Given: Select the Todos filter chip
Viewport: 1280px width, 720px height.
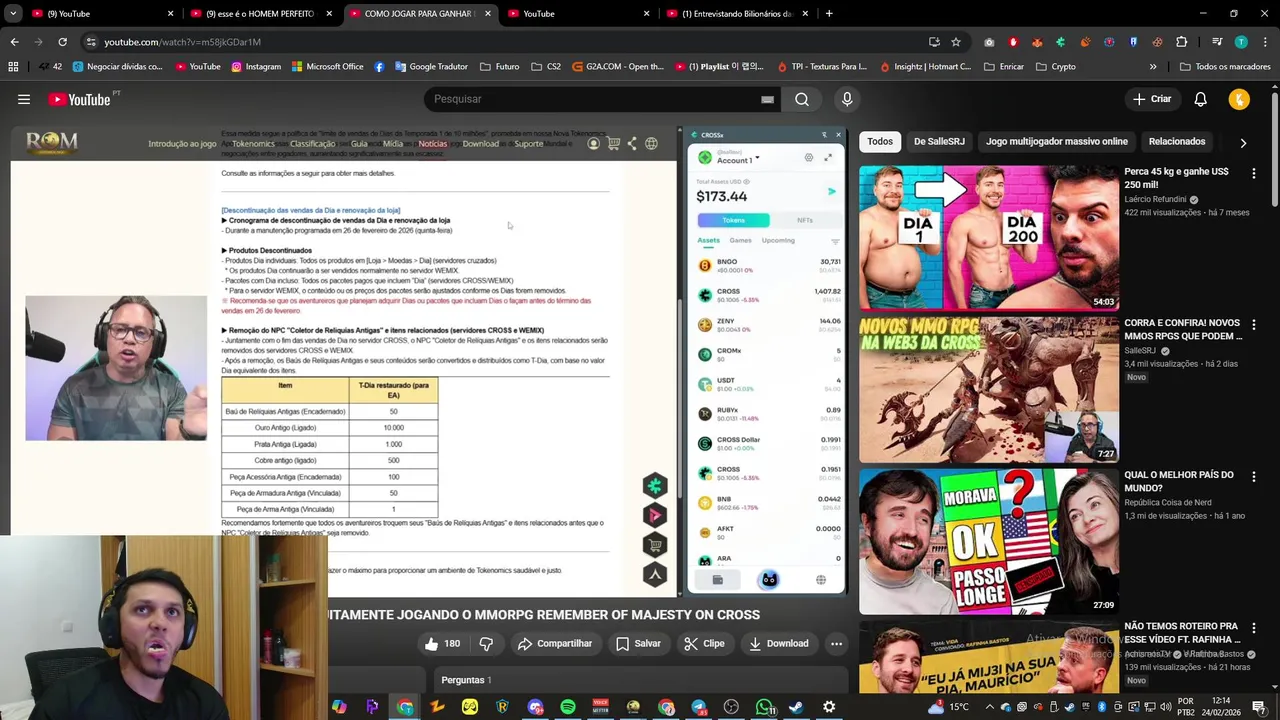Looking at the screenshot, I should pyautogui.click(x=880, y=142).
